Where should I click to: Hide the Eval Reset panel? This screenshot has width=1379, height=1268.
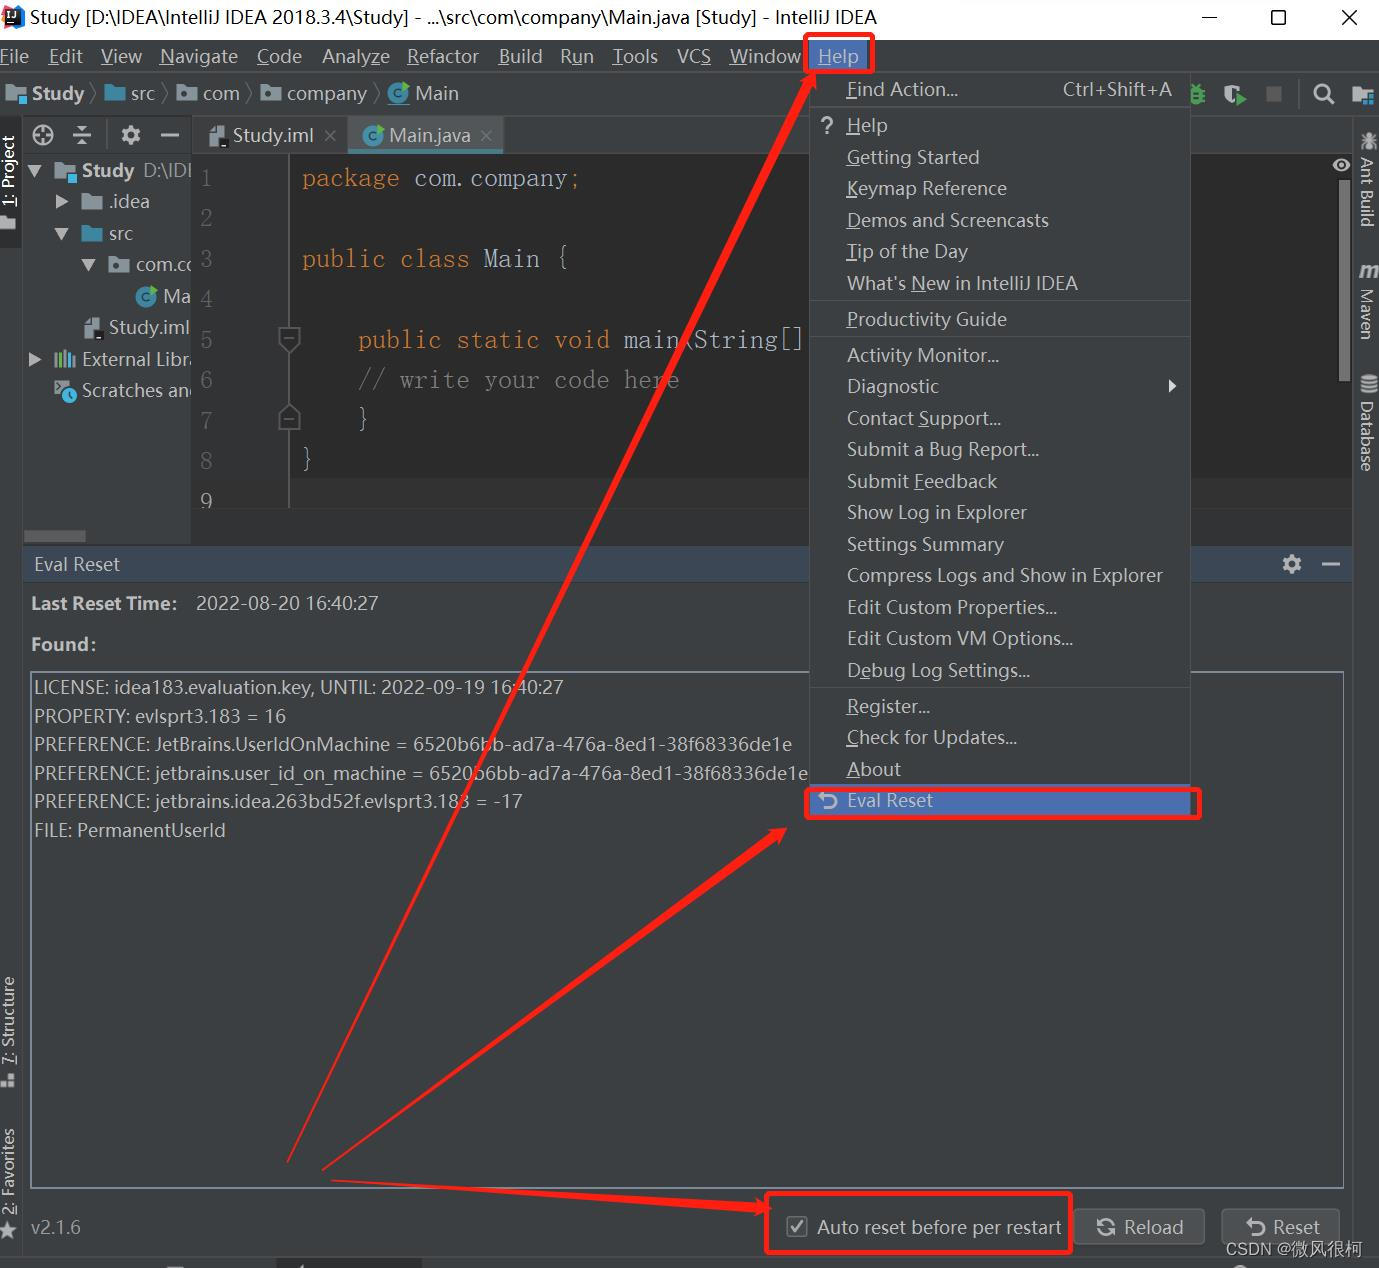(x=1330, y=564)
